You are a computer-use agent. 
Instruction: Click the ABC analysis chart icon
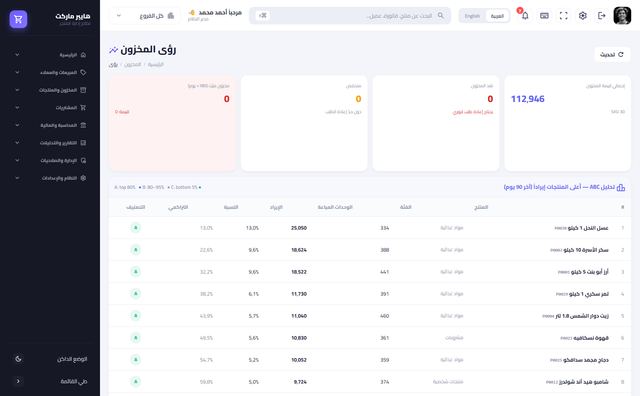coord(621,187)
